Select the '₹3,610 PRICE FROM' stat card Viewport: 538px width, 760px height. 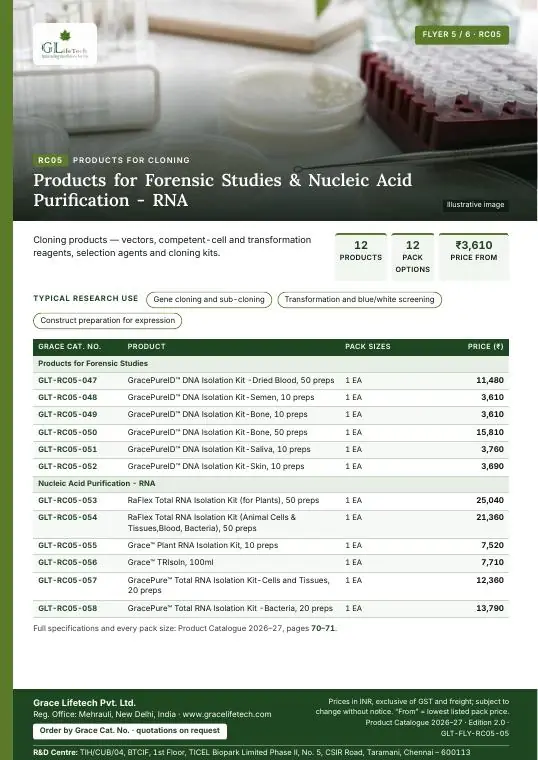(474, 257)
